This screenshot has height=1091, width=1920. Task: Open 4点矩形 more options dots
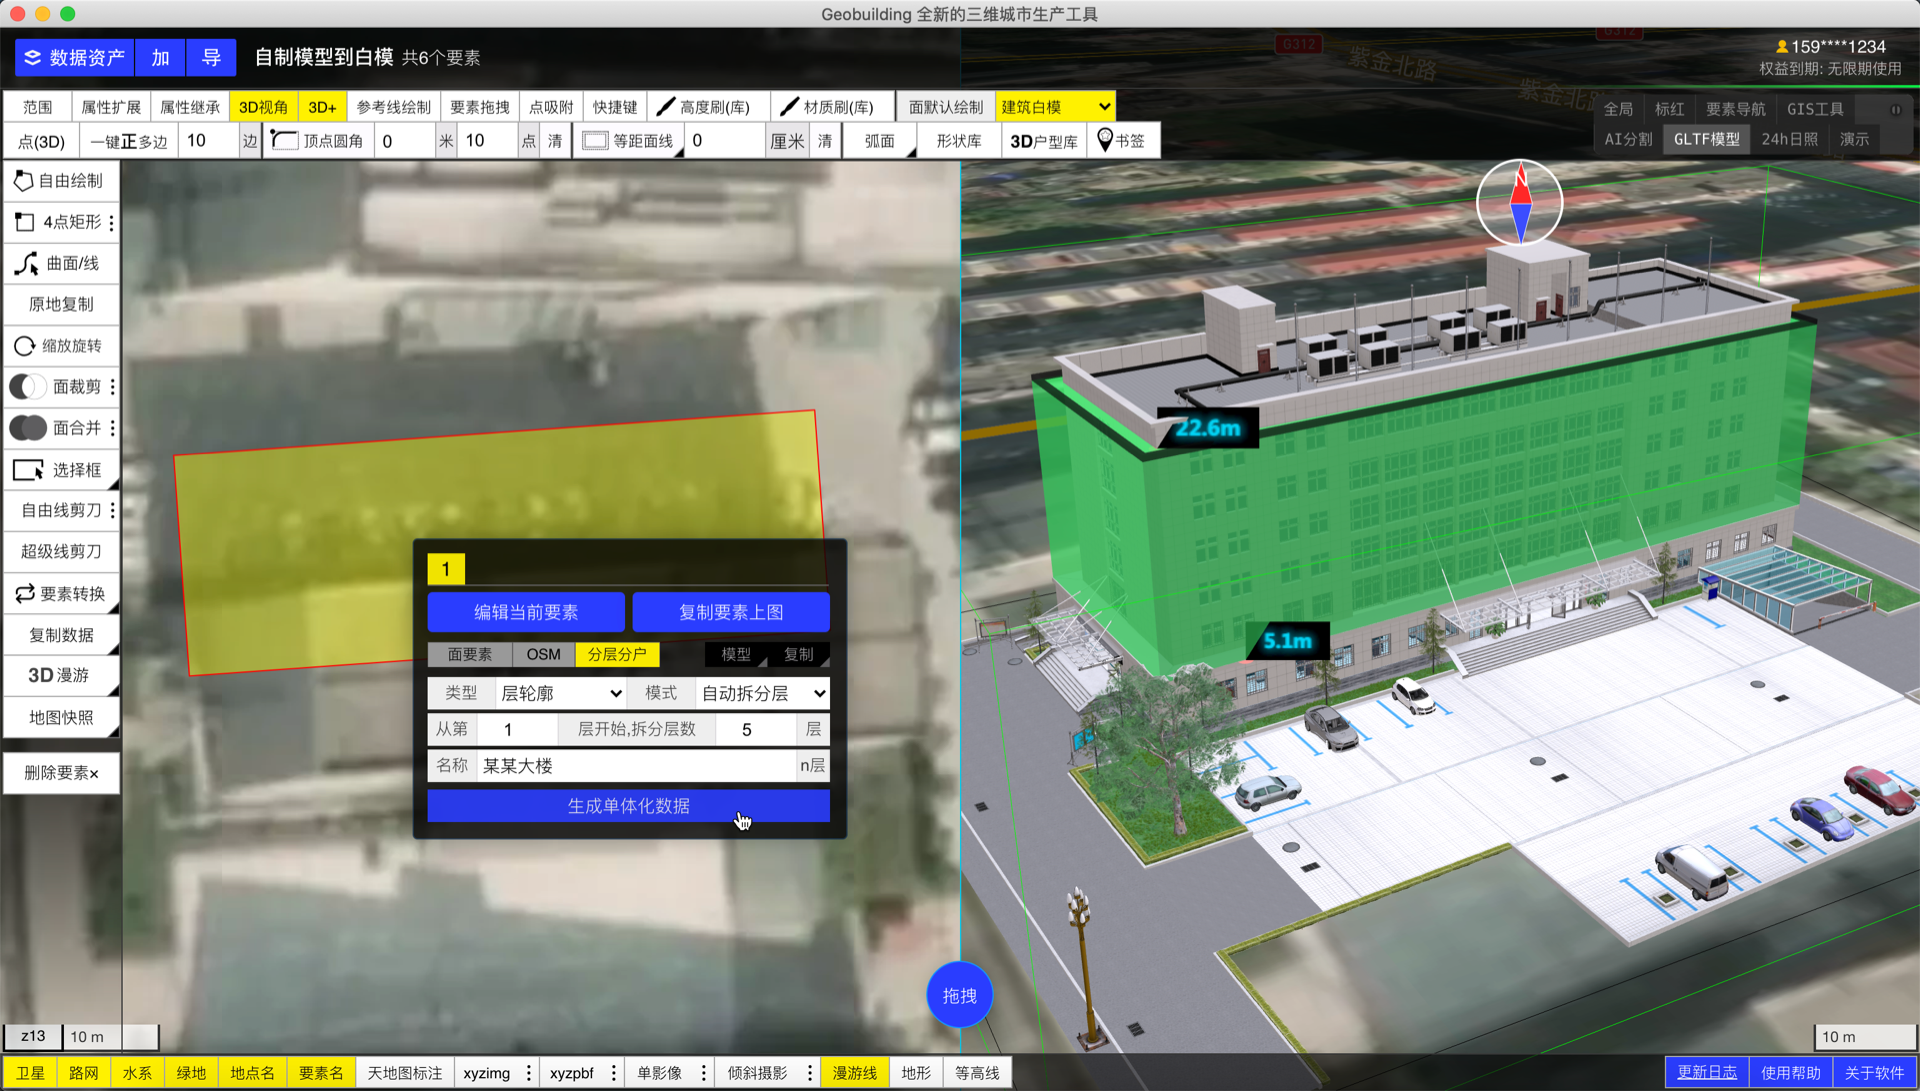pyautogui.click(x=112, y=222)
